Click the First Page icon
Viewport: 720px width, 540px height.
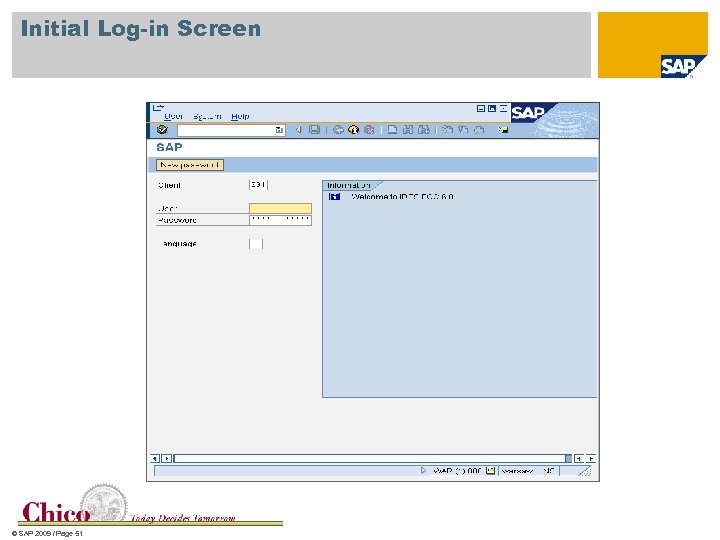coord(447,130)
